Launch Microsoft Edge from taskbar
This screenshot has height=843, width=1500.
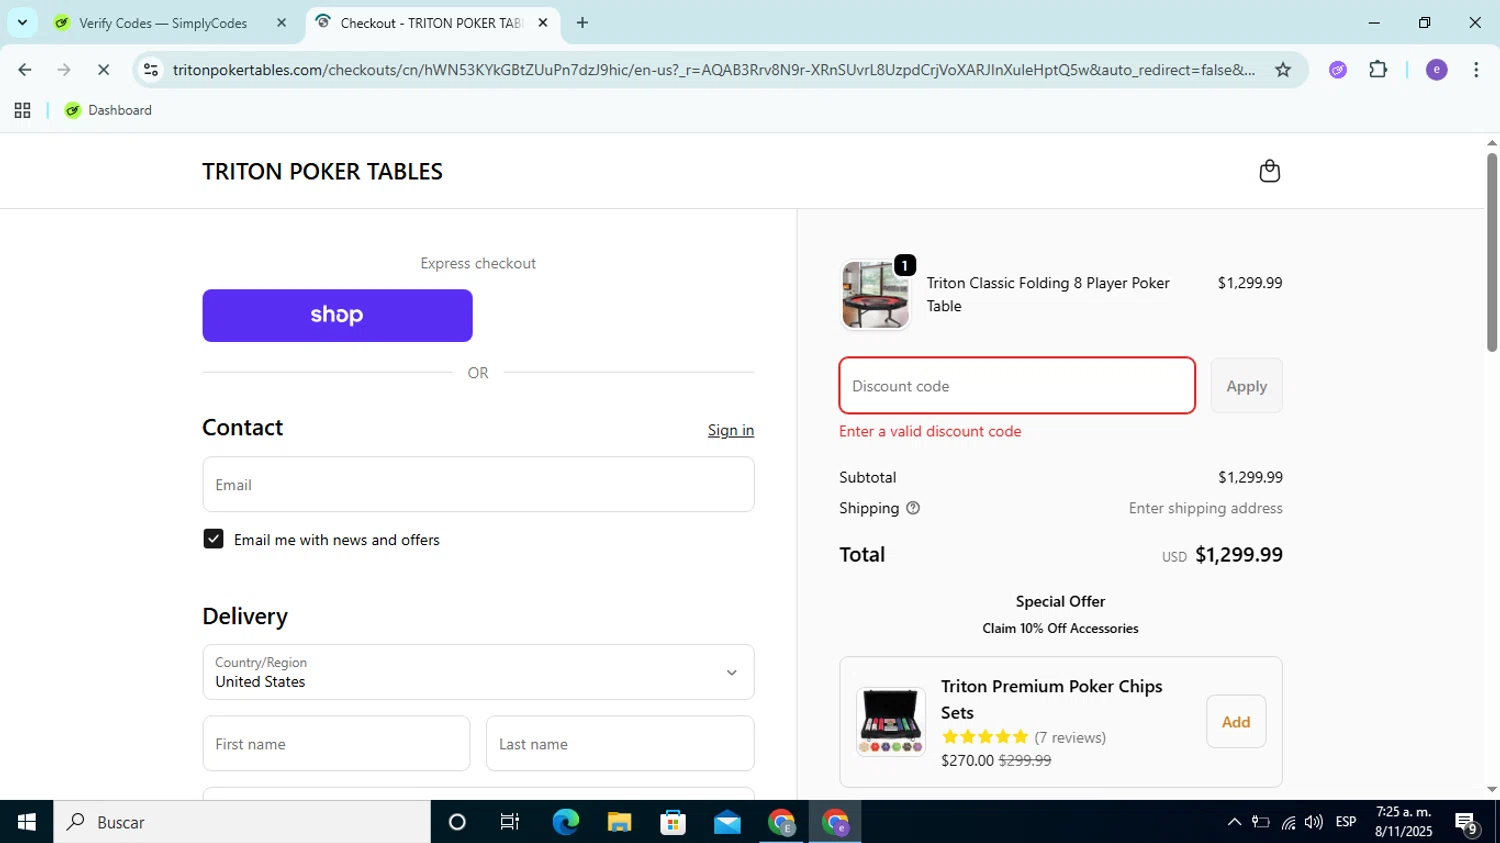coord(565,822)
